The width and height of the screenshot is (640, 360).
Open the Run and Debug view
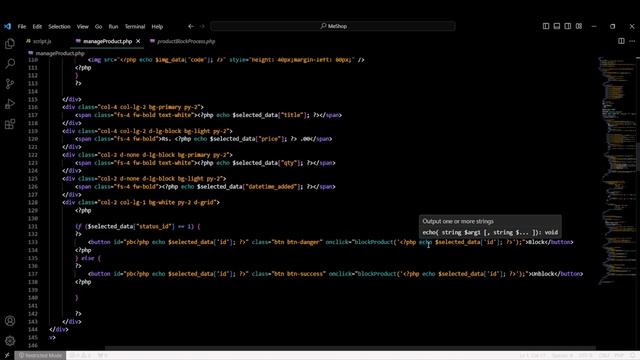click(10, 104)
